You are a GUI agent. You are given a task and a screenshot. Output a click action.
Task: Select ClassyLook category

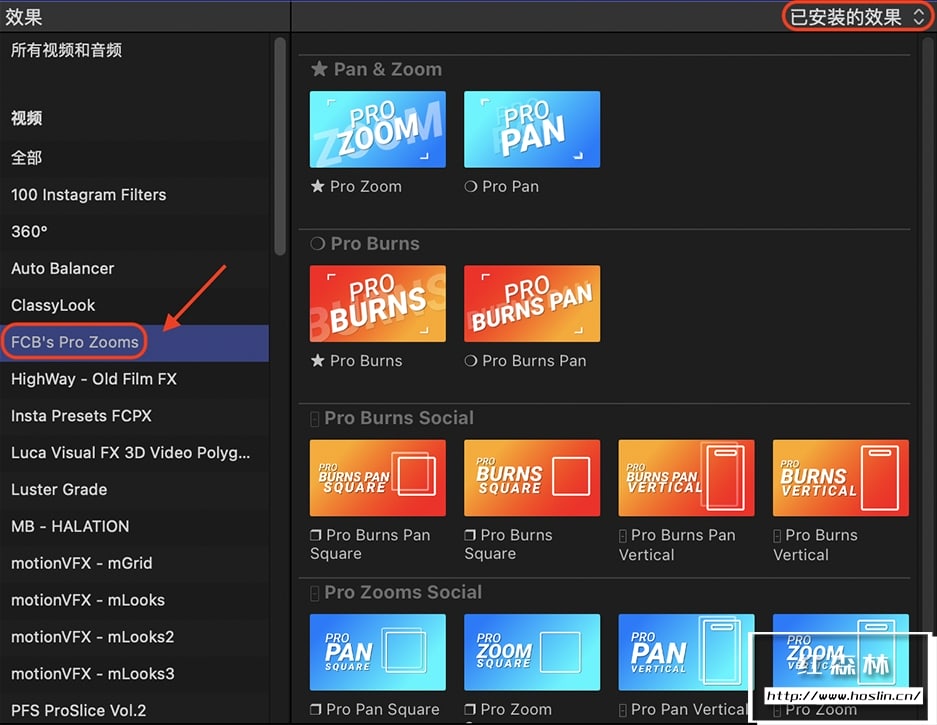tap(134, 305)
